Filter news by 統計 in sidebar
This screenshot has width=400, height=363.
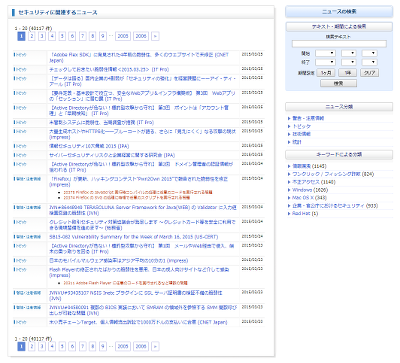pyautogui.click(x=297, y=142)
